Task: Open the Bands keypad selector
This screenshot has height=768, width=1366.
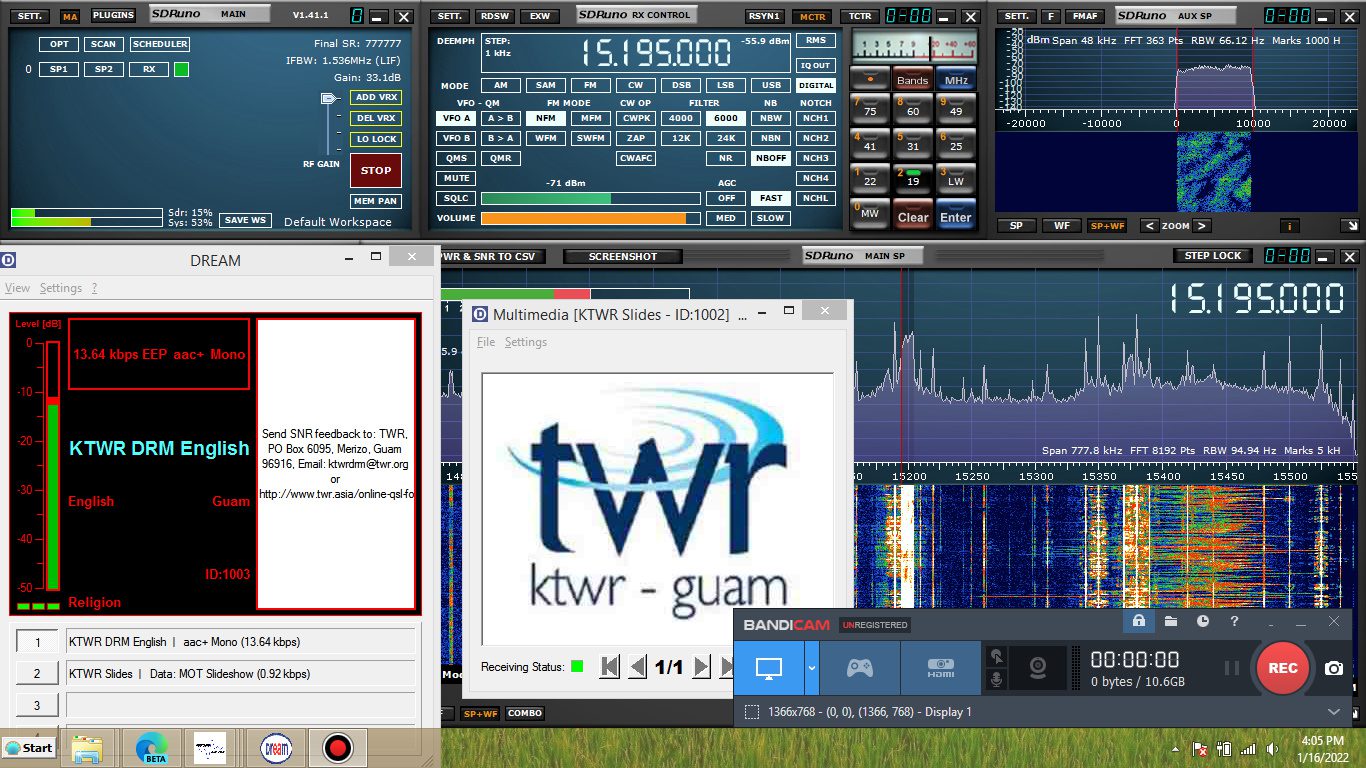Action: [912, 80]
